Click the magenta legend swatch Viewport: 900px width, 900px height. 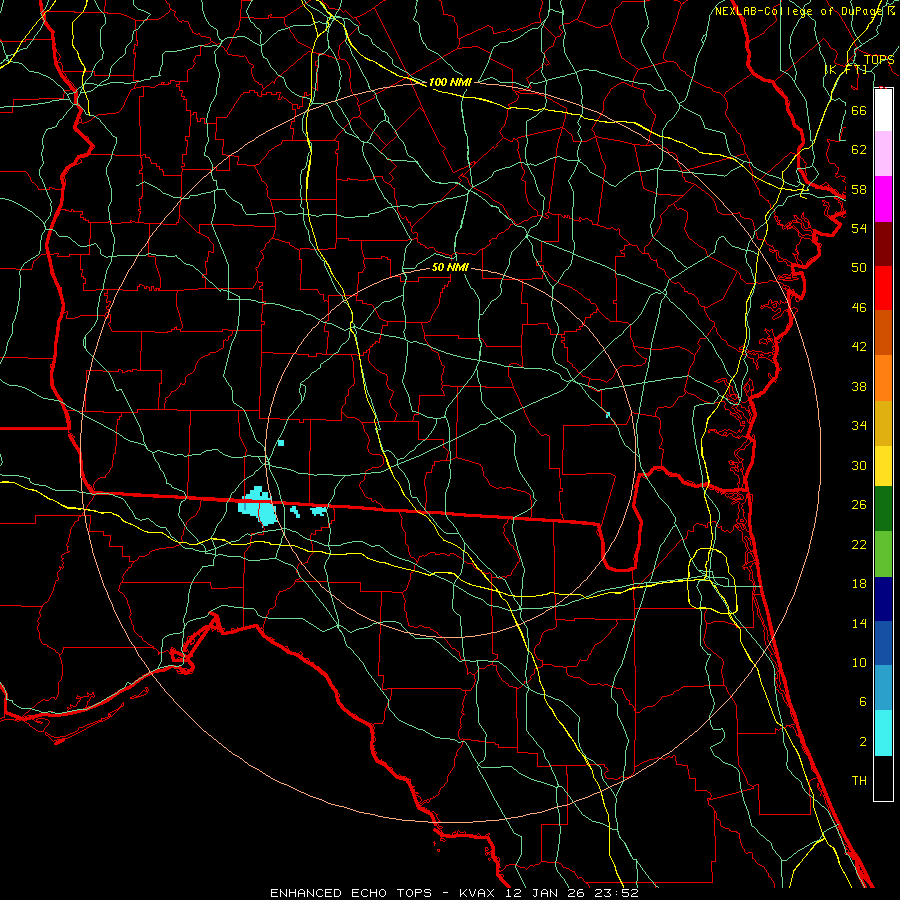883,199
